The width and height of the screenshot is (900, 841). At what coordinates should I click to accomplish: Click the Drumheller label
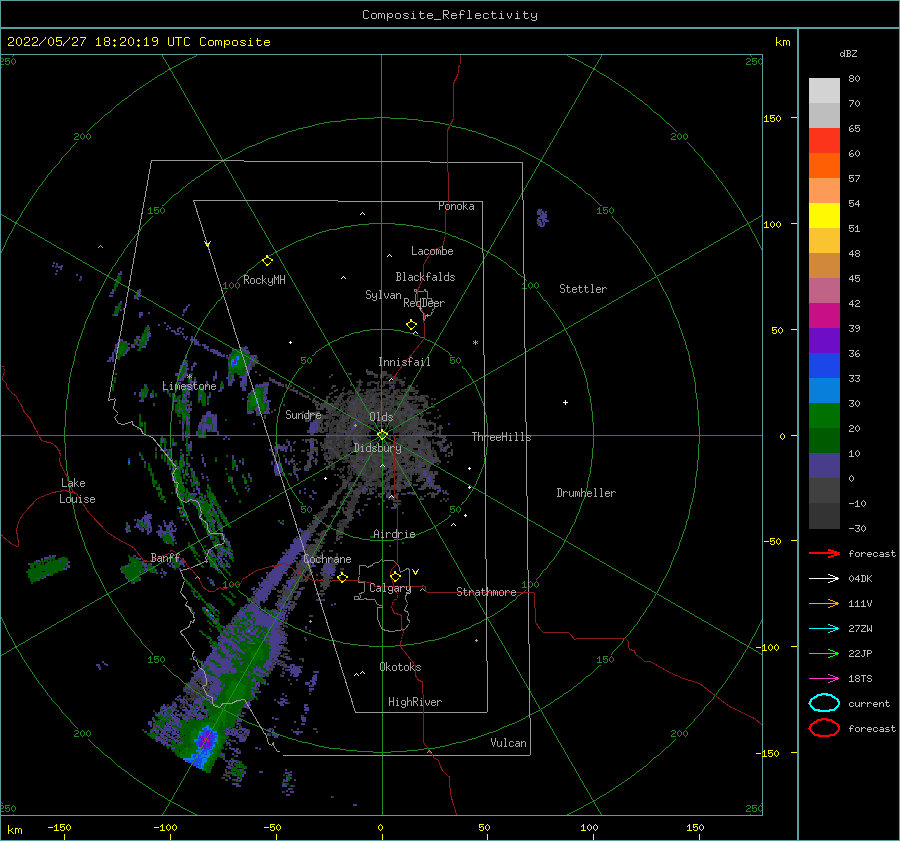coord(586,493)
